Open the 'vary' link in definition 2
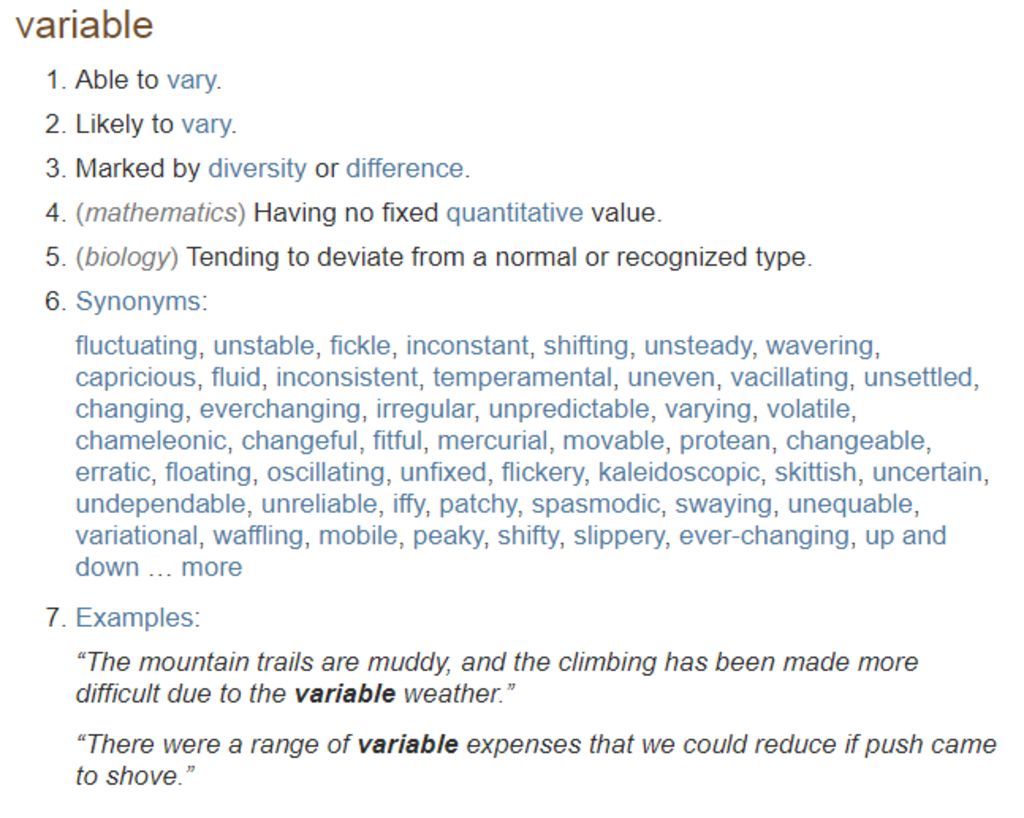 click(x=206, y=125)
